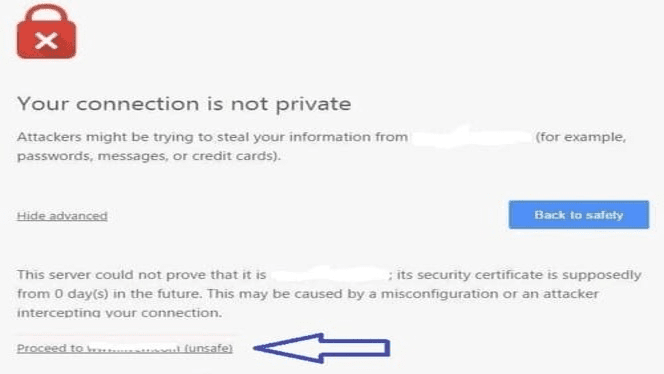Open the Proceed to site (unsafe) link
Screen dimensions: 664x374
point(124,348)
